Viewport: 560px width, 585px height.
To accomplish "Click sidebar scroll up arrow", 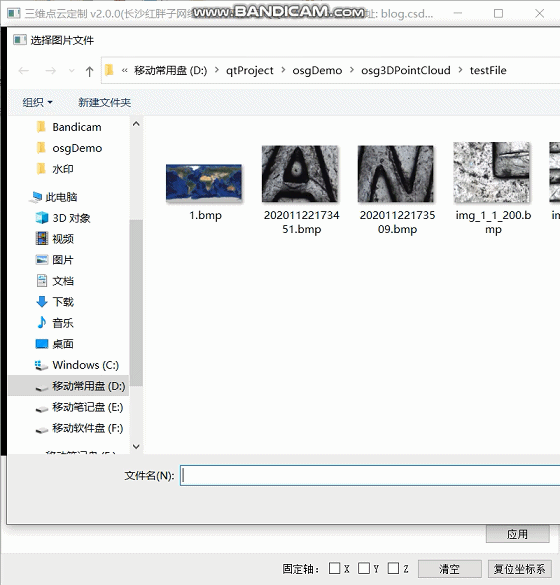I will [x=136, y=124].
